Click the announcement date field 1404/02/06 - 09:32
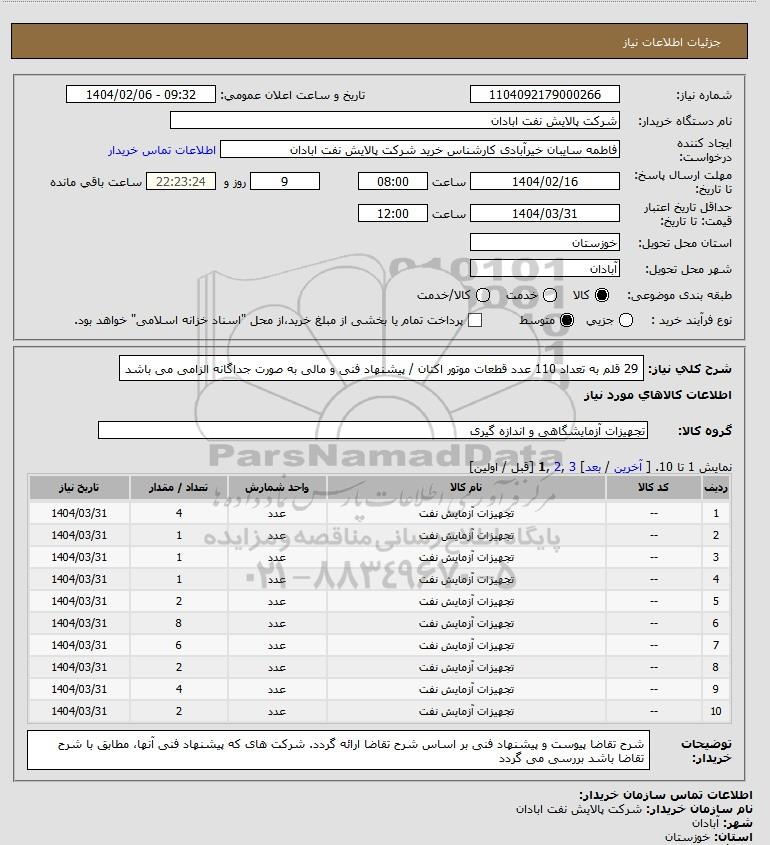This screenshot has width=770, height=845. 141,94
